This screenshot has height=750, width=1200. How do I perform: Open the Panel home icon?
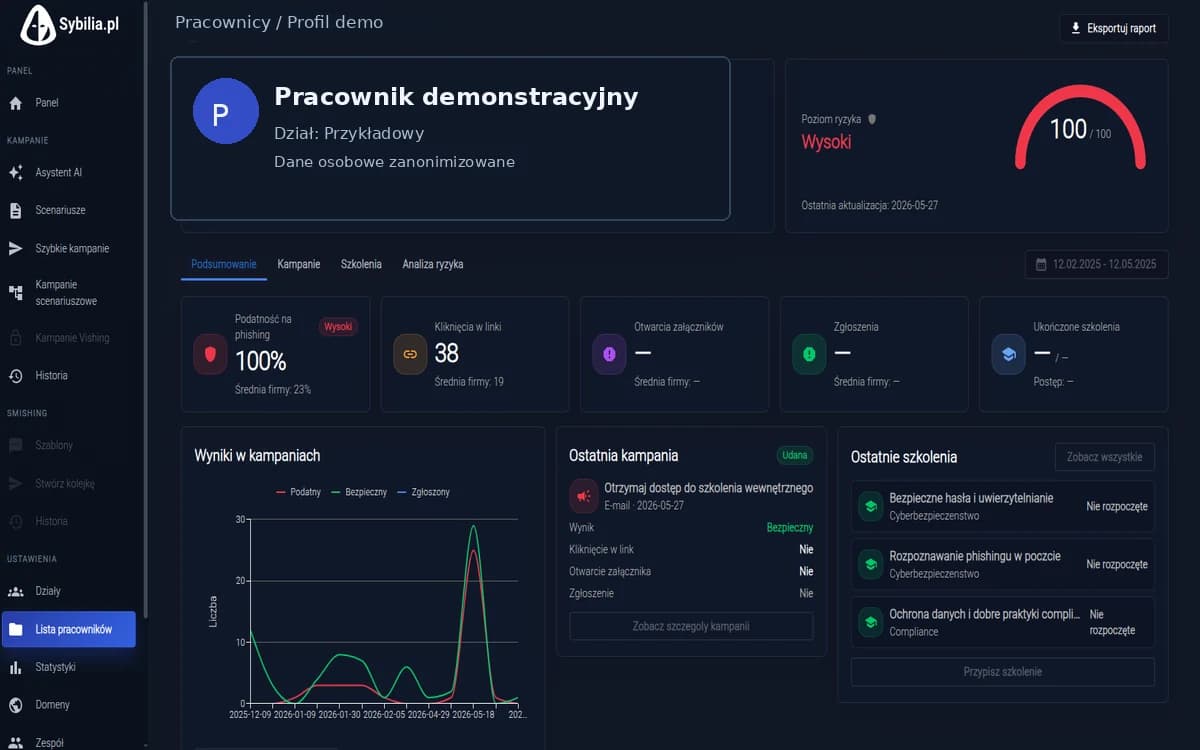point(15,103)
